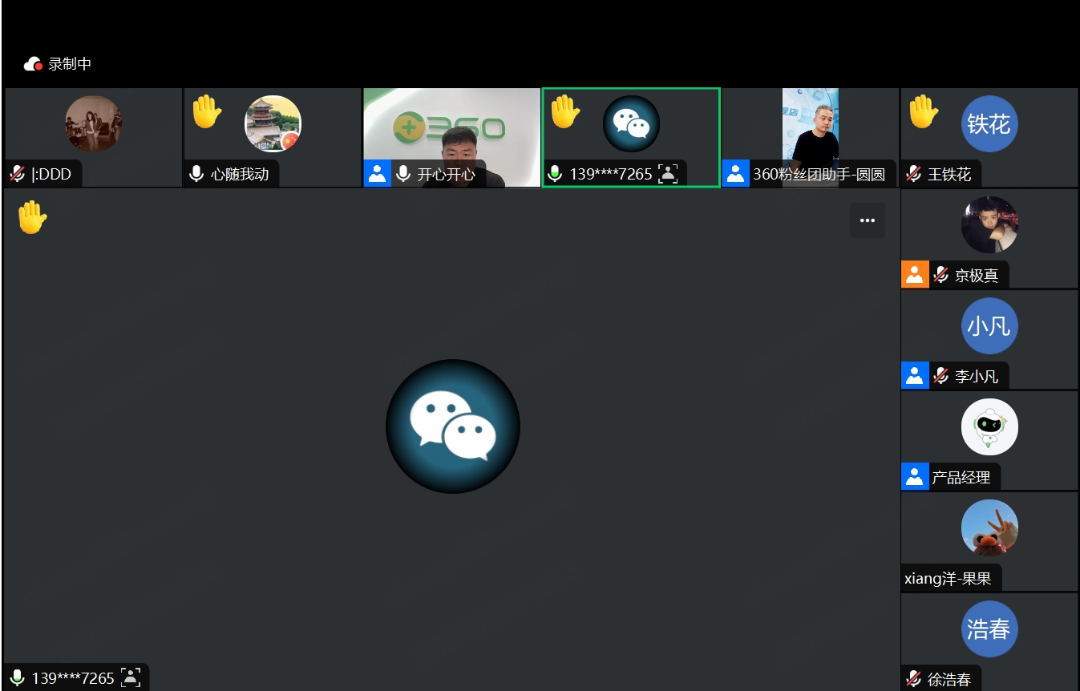Click orange person badge beside 京极真

point(915,275)
